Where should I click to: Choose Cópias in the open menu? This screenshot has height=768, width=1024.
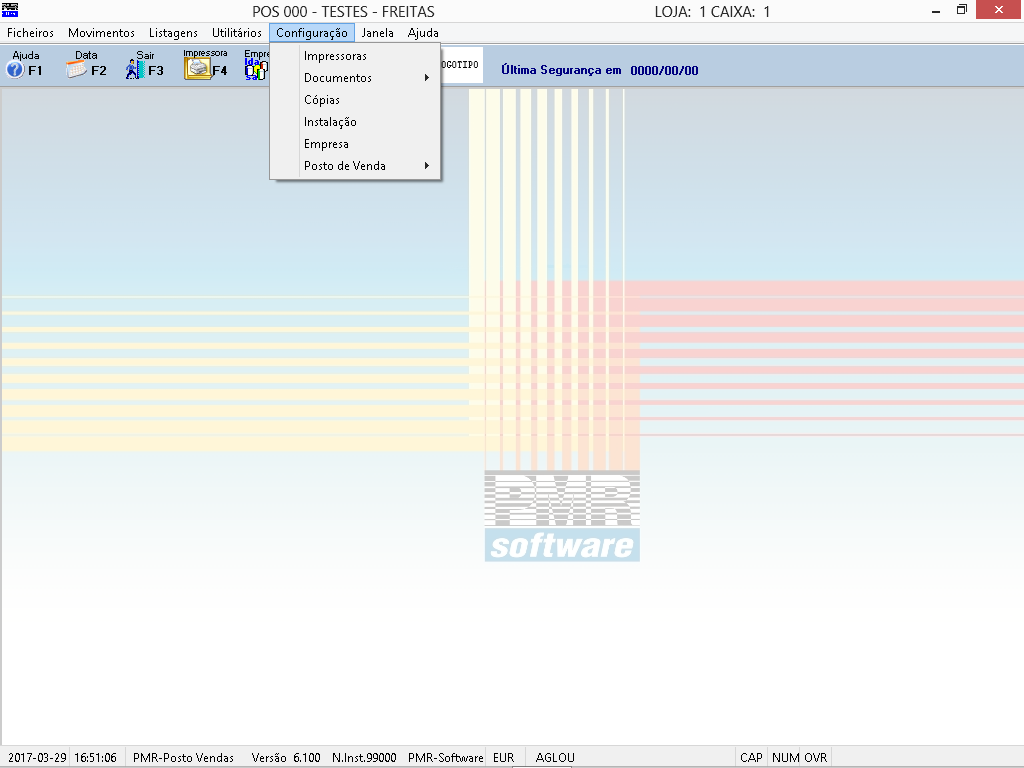322,100
